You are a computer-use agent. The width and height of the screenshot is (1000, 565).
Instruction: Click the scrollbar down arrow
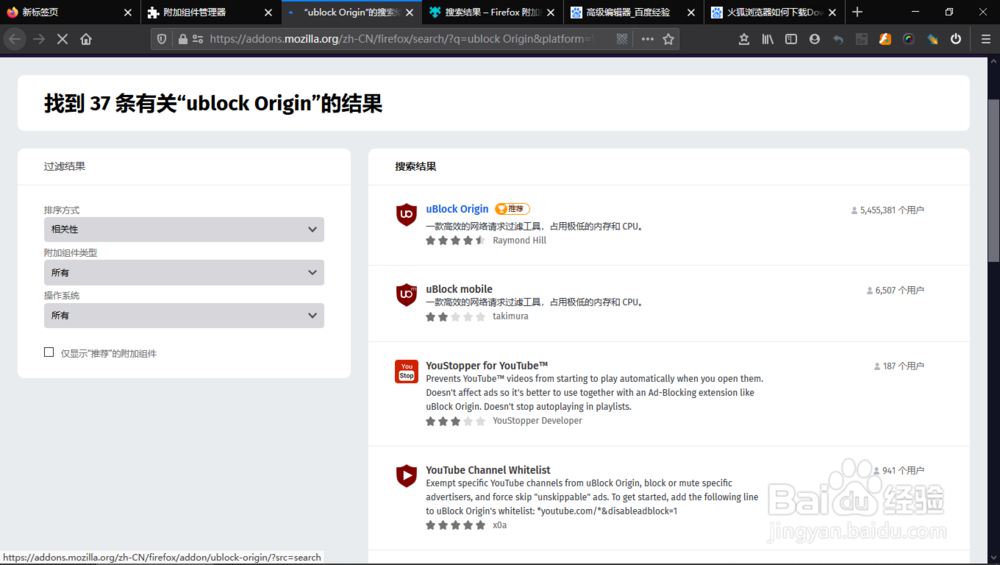tap(994, 559)
